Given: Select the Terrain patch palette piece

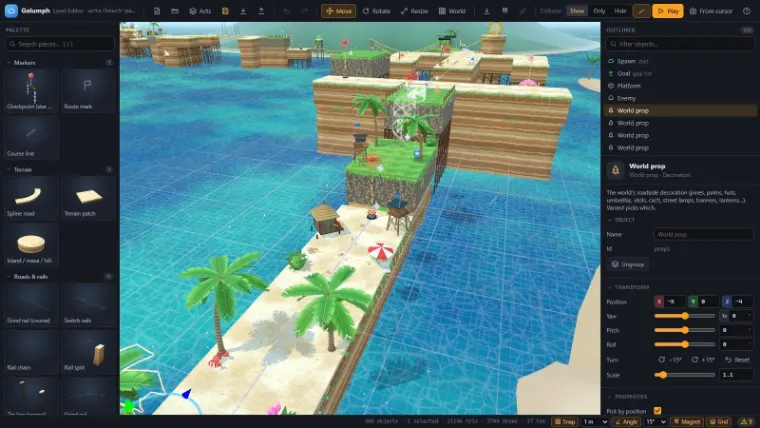Looking at the screenshot, I should tap(89, 197).
